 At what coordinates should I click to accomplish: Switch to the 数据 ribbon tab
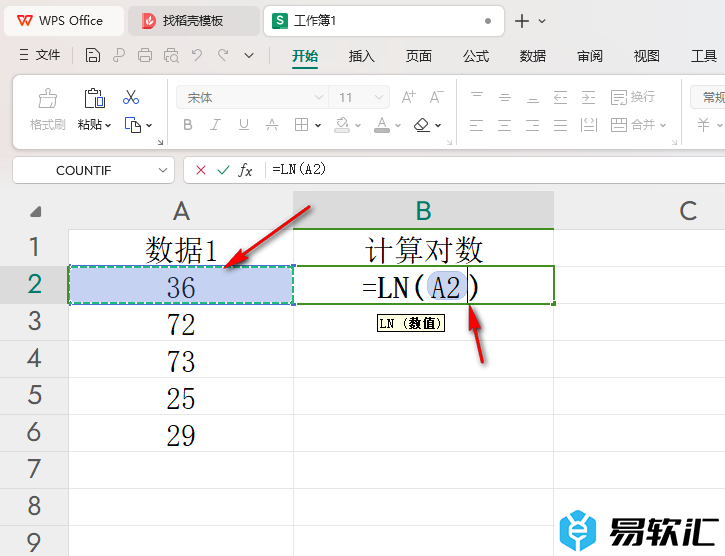(x=533, y=56)
